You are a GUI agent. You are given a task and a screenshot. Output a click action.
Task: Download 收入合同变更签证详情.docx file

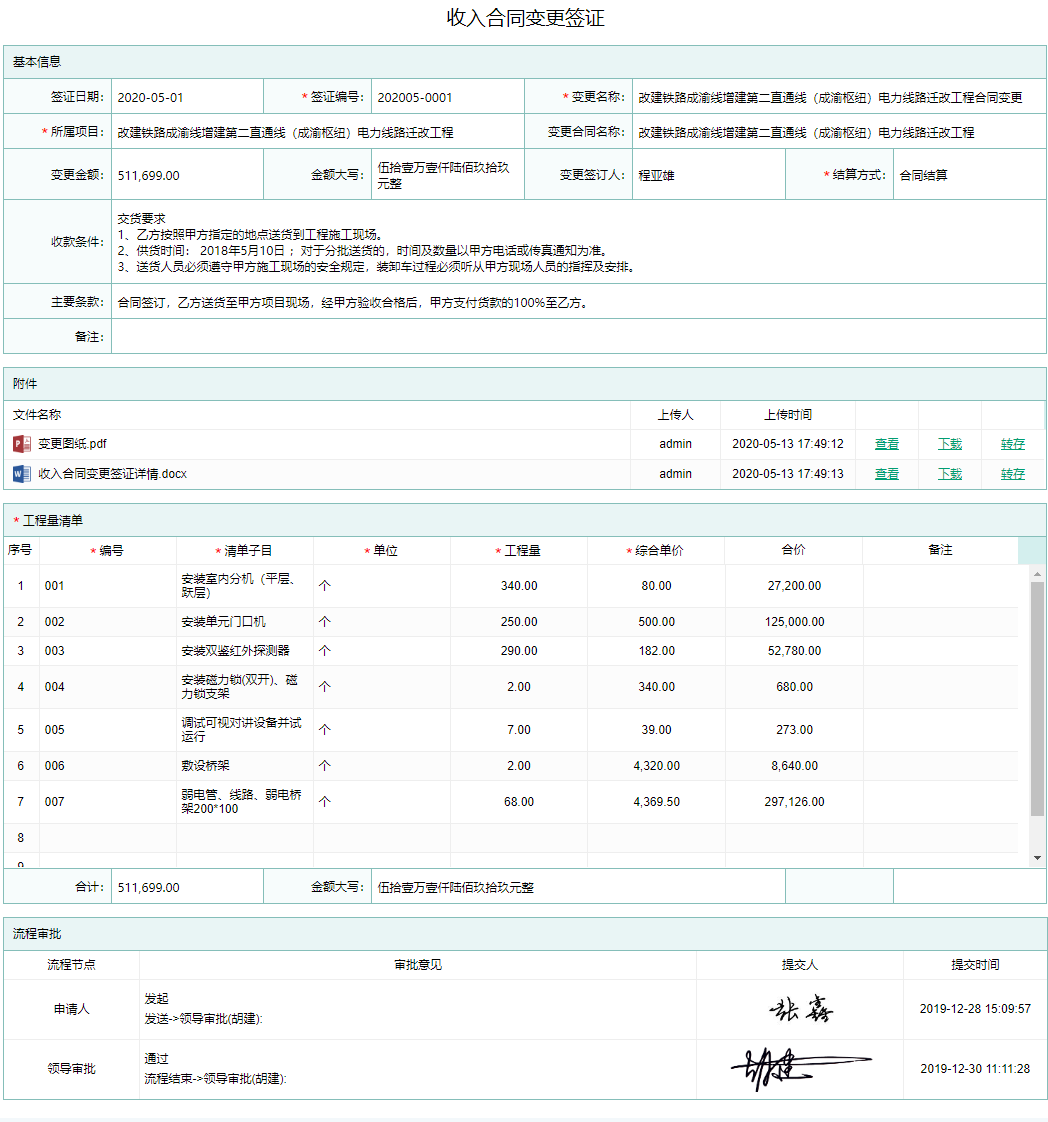(949, 474)
